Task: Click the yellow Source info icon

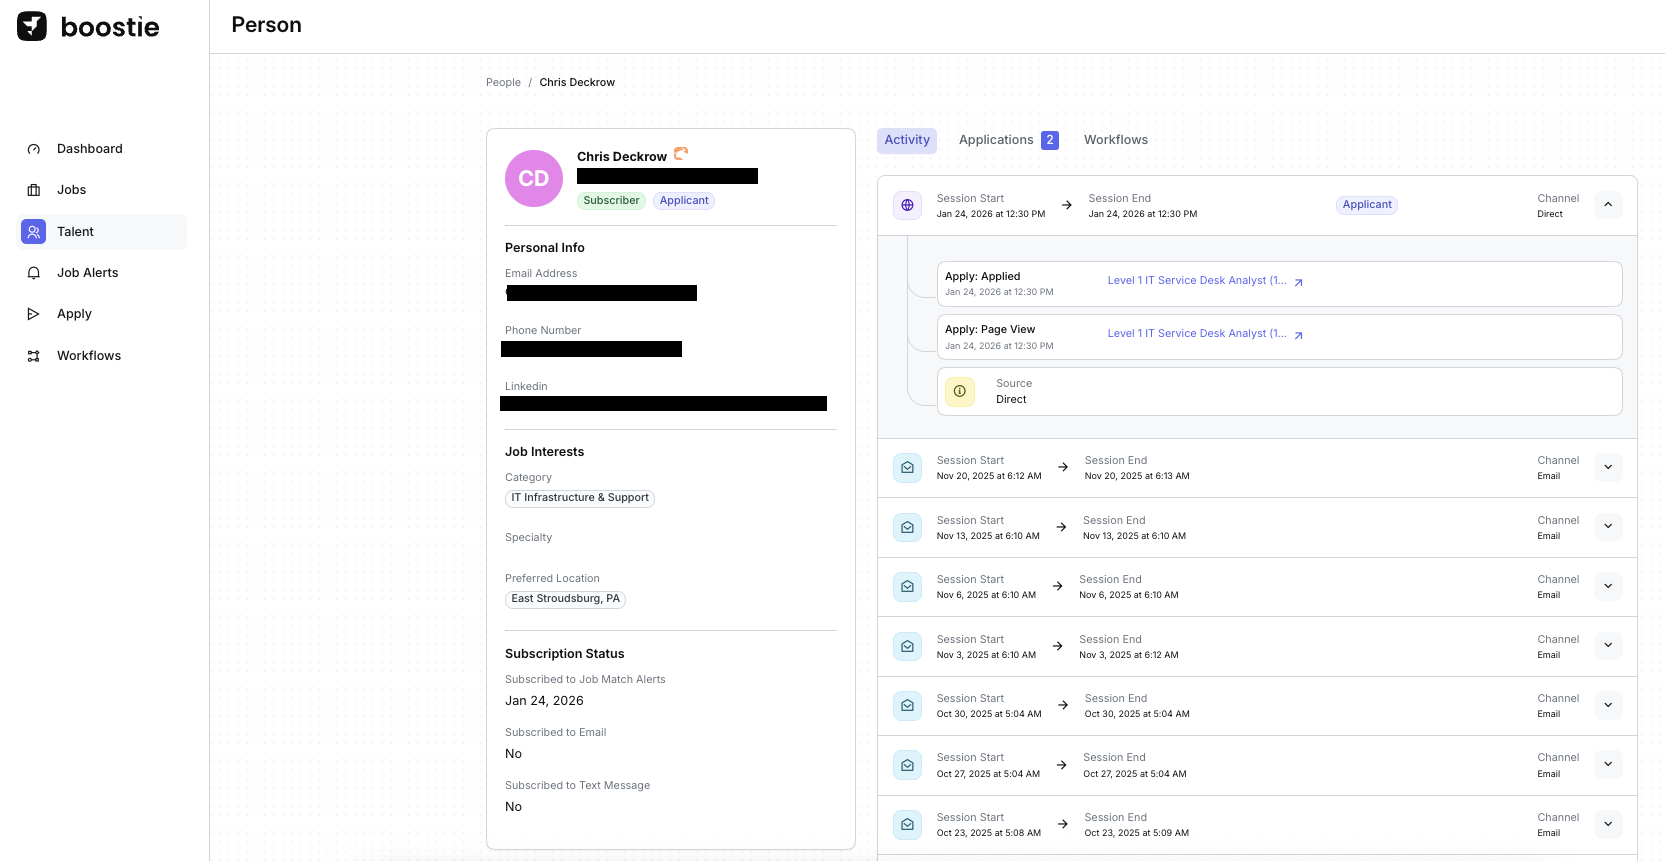Action: [x=959, y=391]
